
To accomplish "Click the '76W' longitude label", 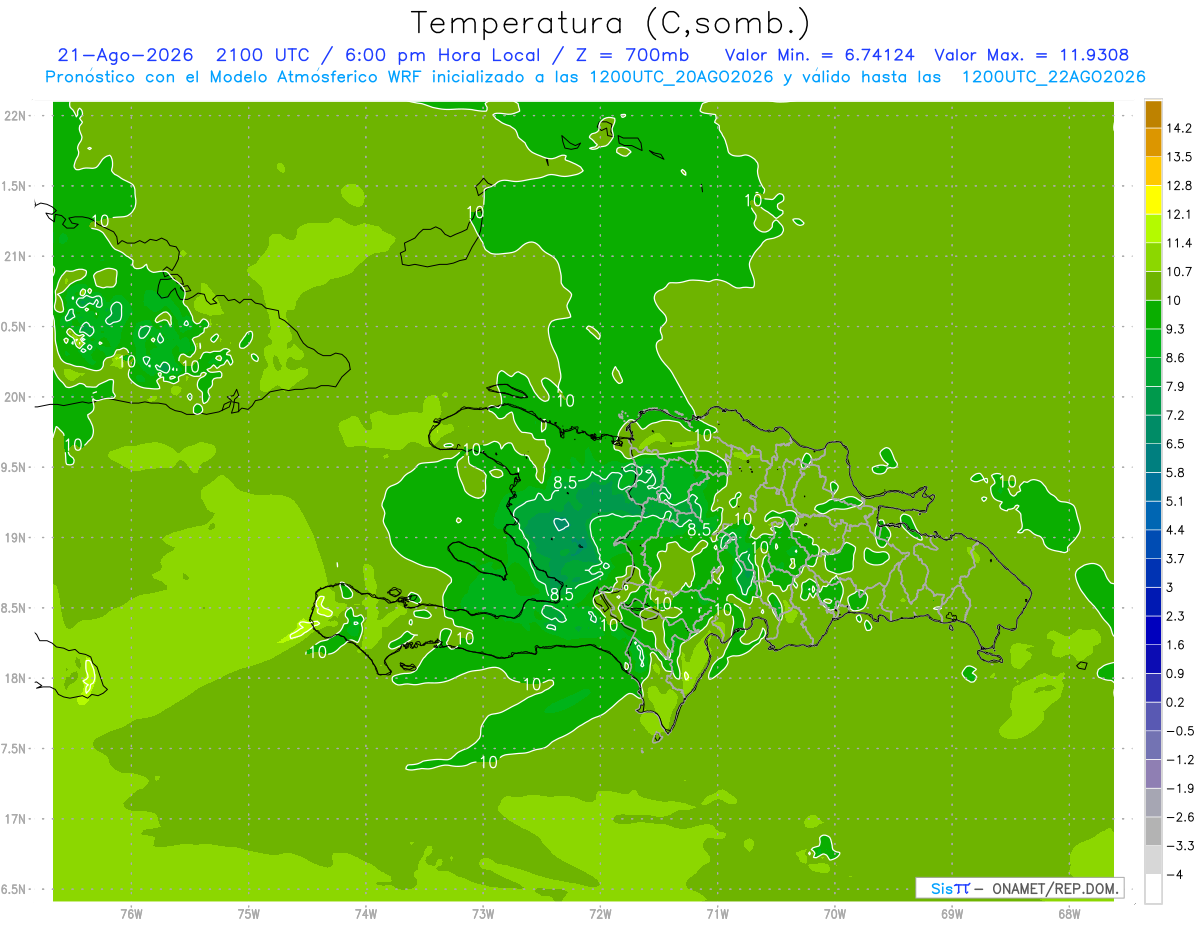I will point(131,913).
